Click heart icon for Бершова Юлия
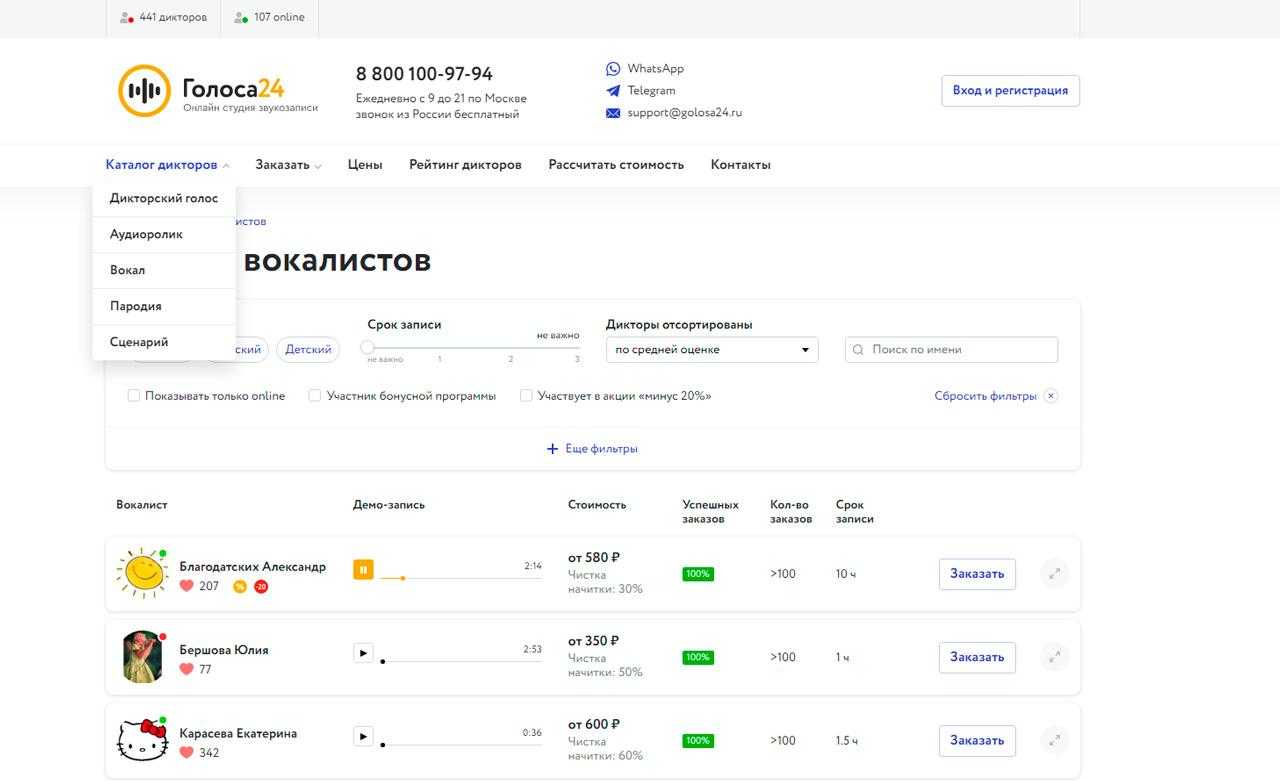 (x=186, y=669)
